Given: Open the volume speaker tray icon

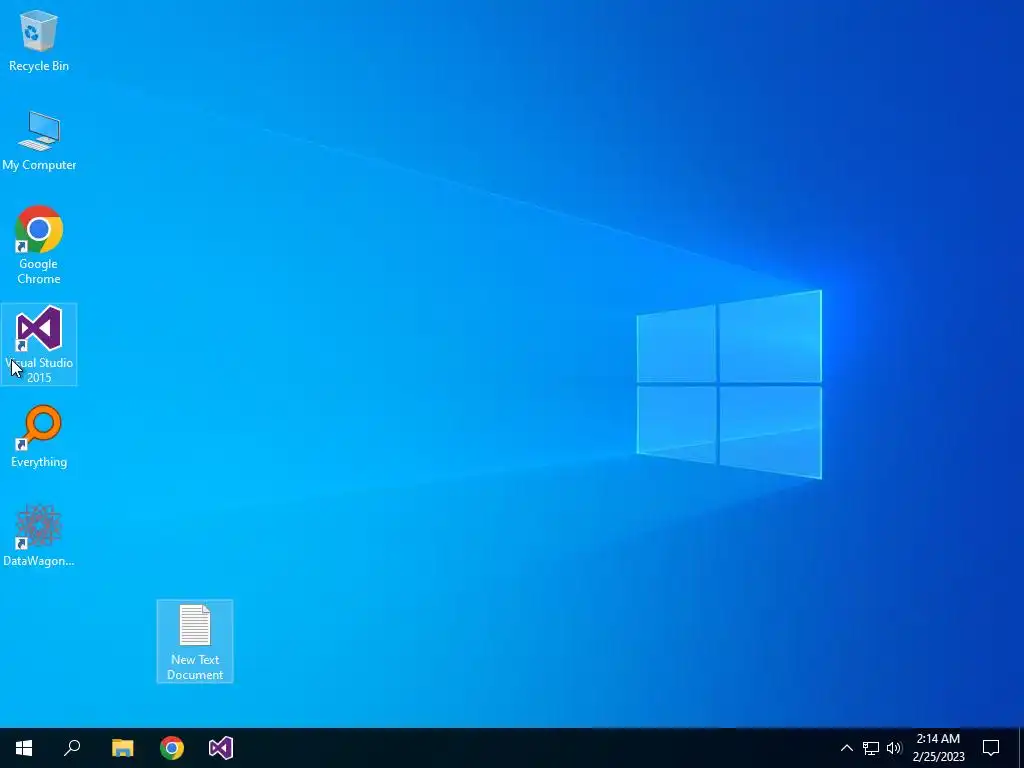Looking at the screenshot, I should (x=894, y=748).
